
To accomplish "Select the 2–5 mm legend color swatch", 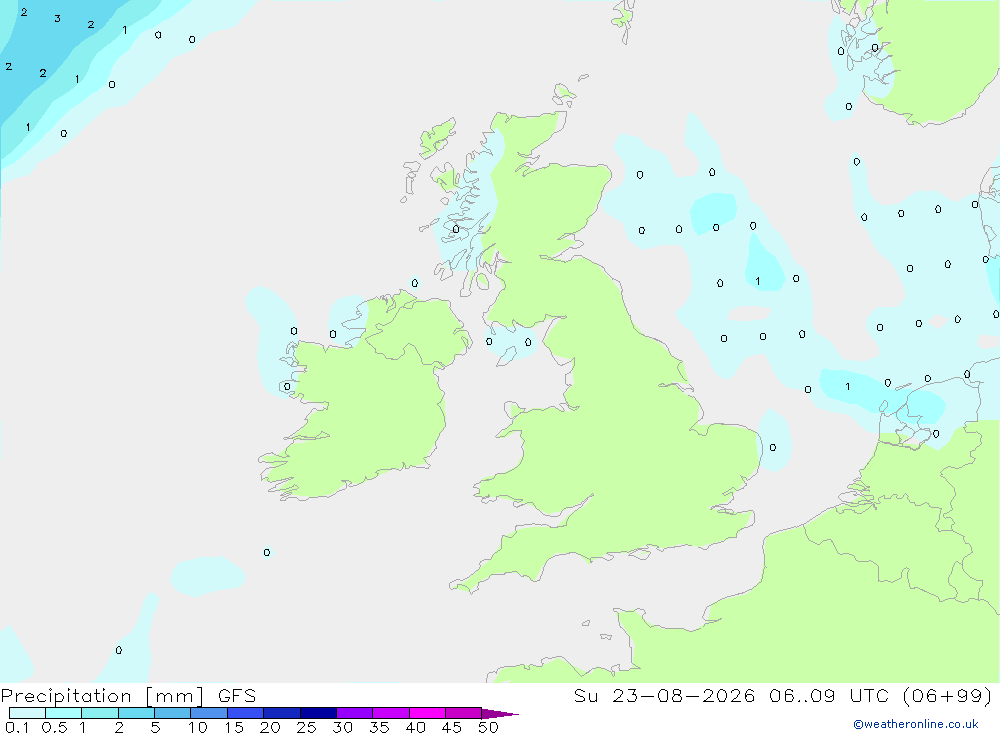I will click(x=136, y=713).
